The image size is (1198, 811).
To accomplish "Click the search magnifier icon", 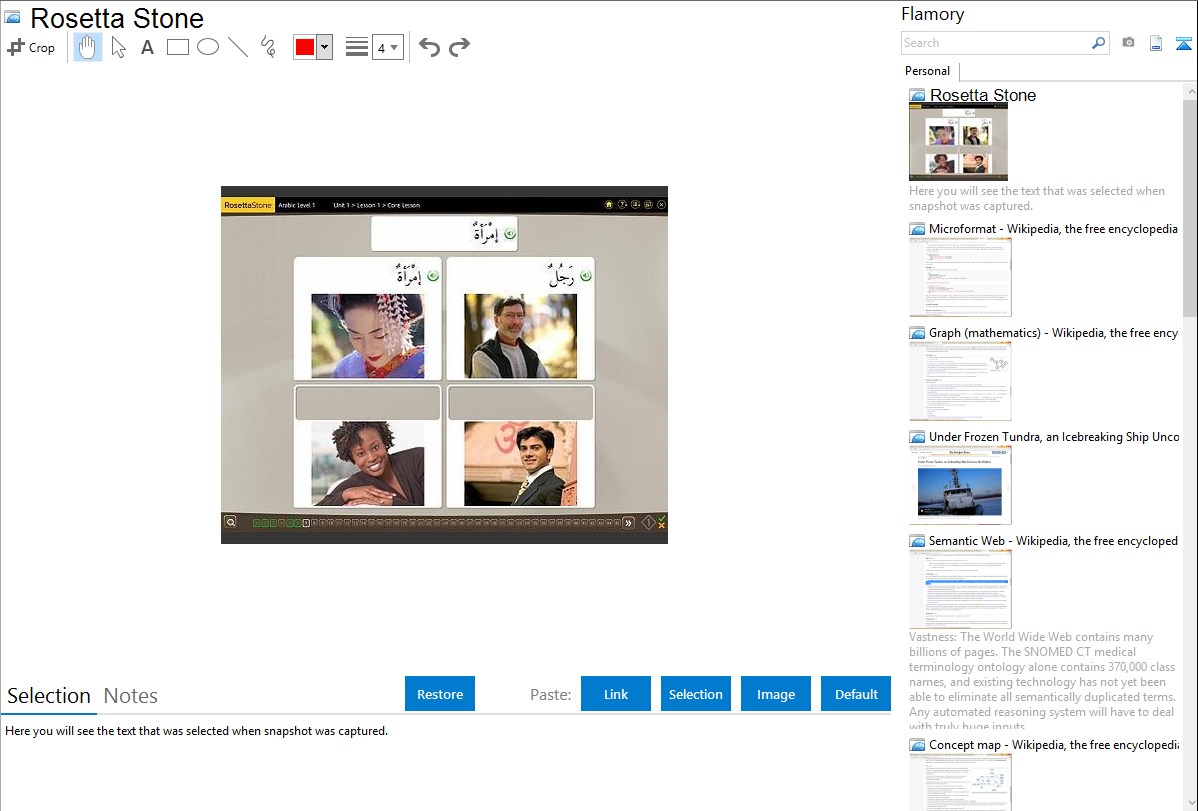I will click(x=1099, y=43).
